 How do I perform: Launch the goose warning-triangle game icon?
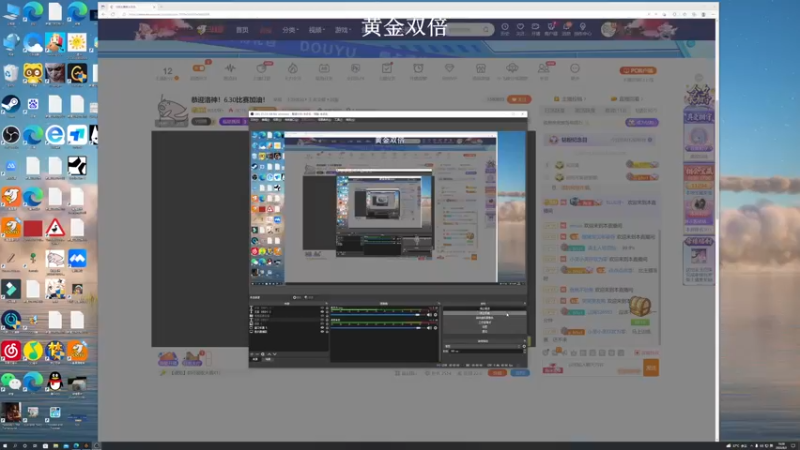coord(55,228)
